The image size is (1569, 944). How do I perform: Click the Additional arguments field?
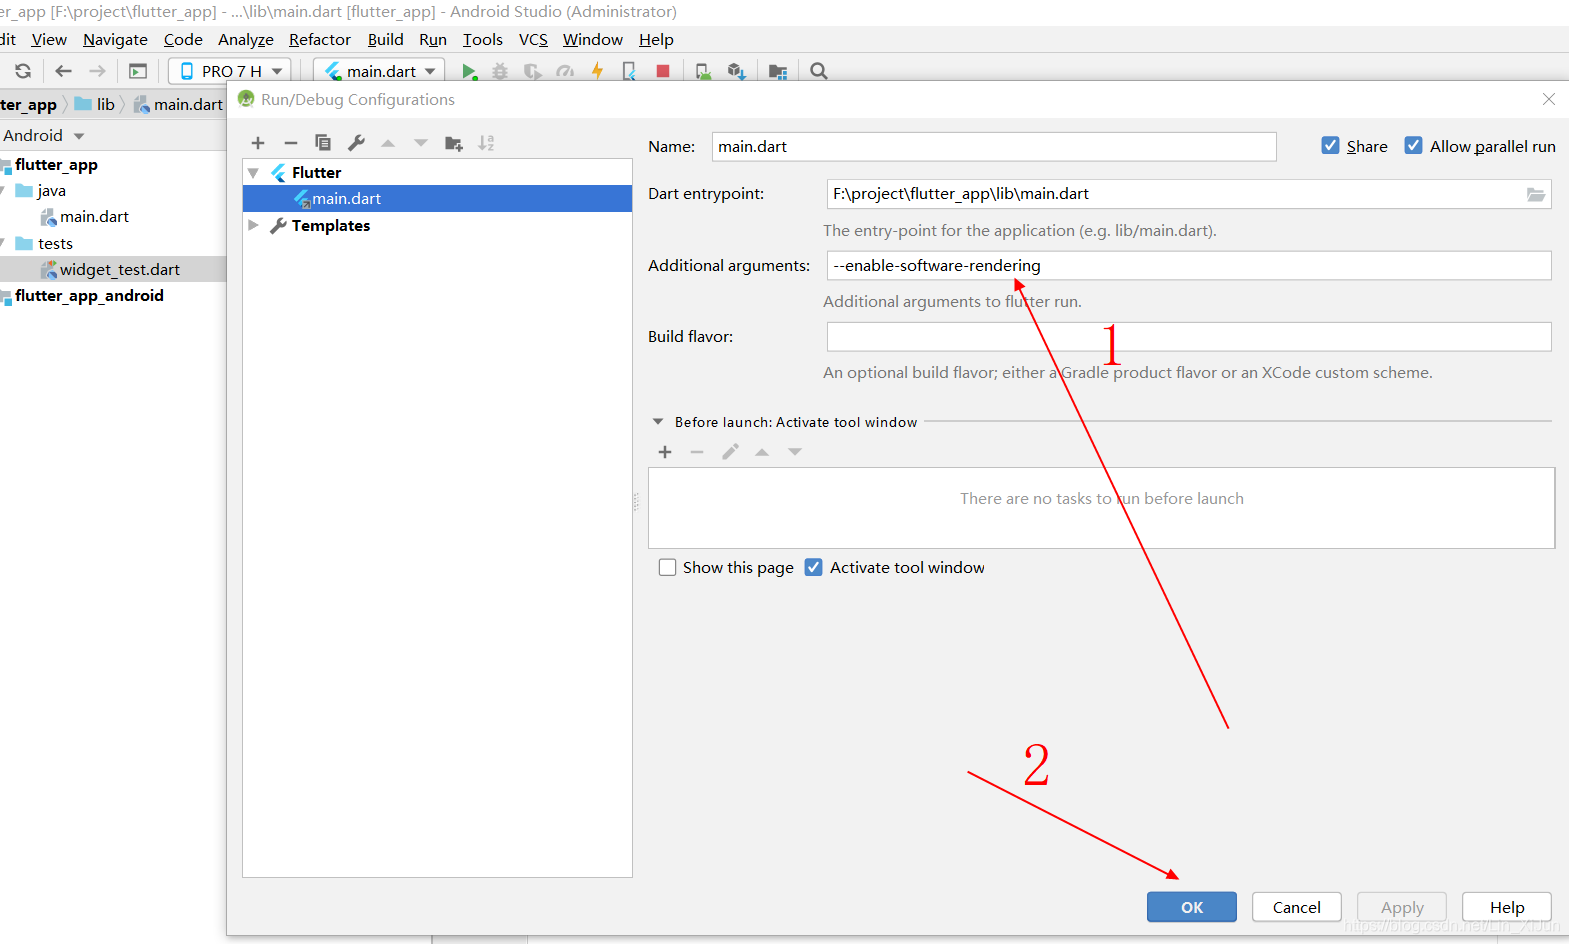(1189, 266)
